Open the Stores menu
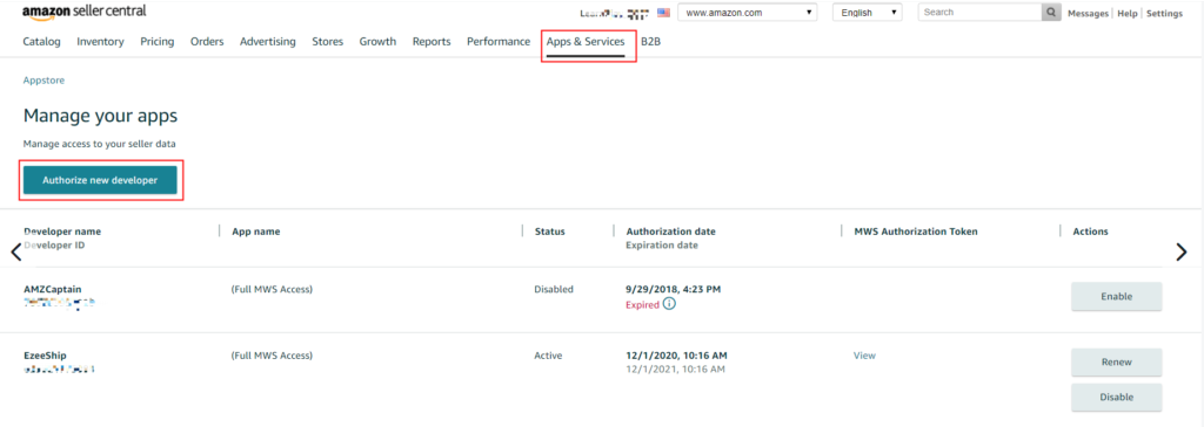The width and height of the screenshot is (1204, 428). tap(327, 41)
